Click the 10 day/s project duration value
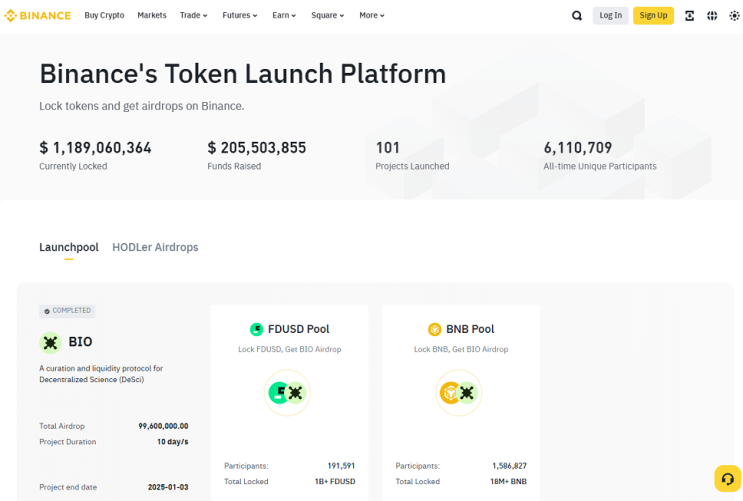Screen dimensions: 743x501 tap(172, 442)
